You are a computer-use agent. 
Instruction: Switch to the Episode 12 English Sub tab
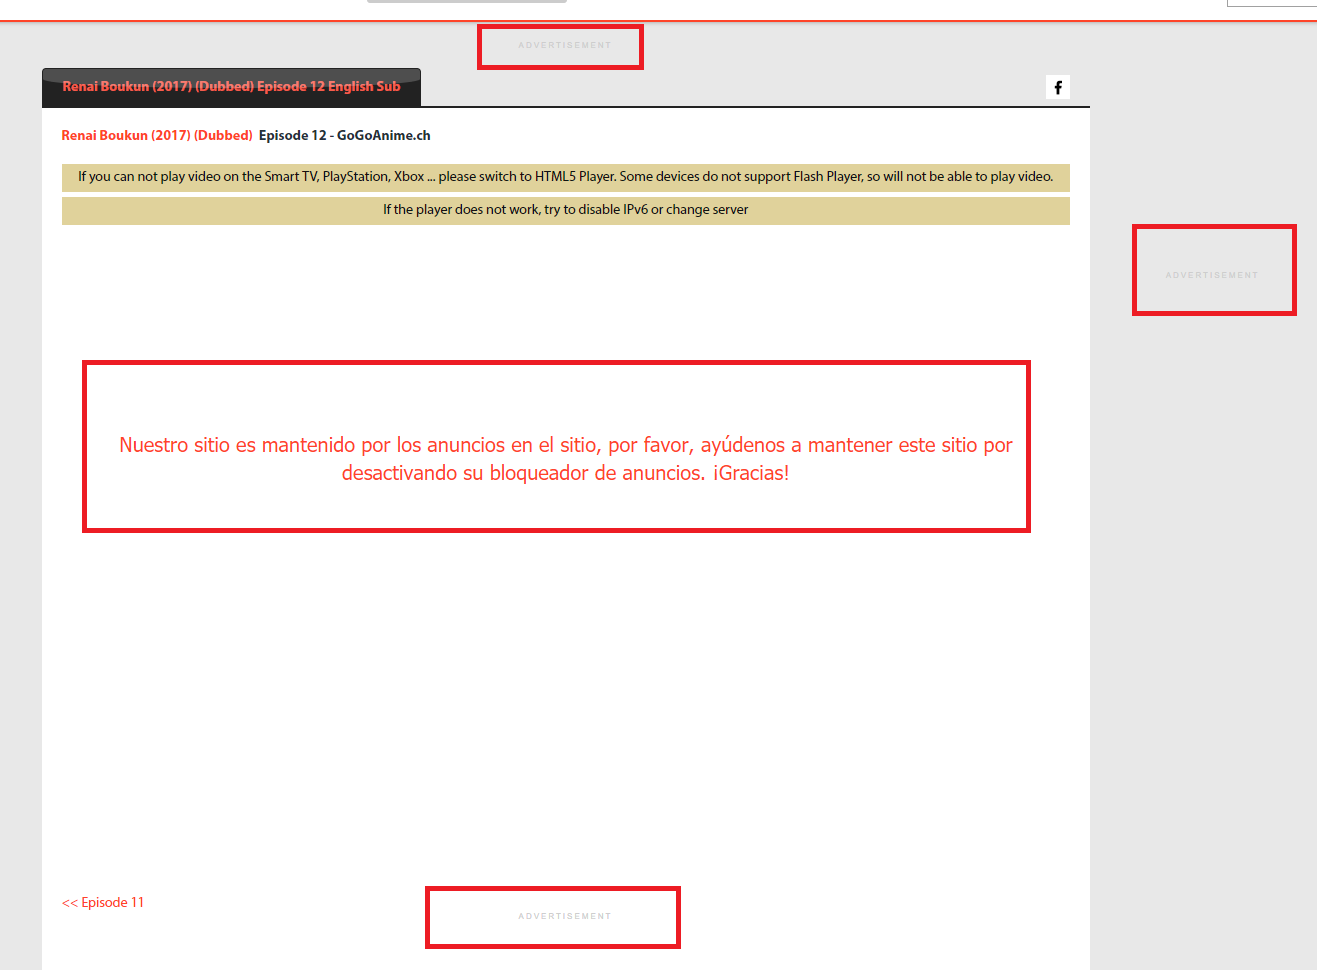[x=231, y=87]
